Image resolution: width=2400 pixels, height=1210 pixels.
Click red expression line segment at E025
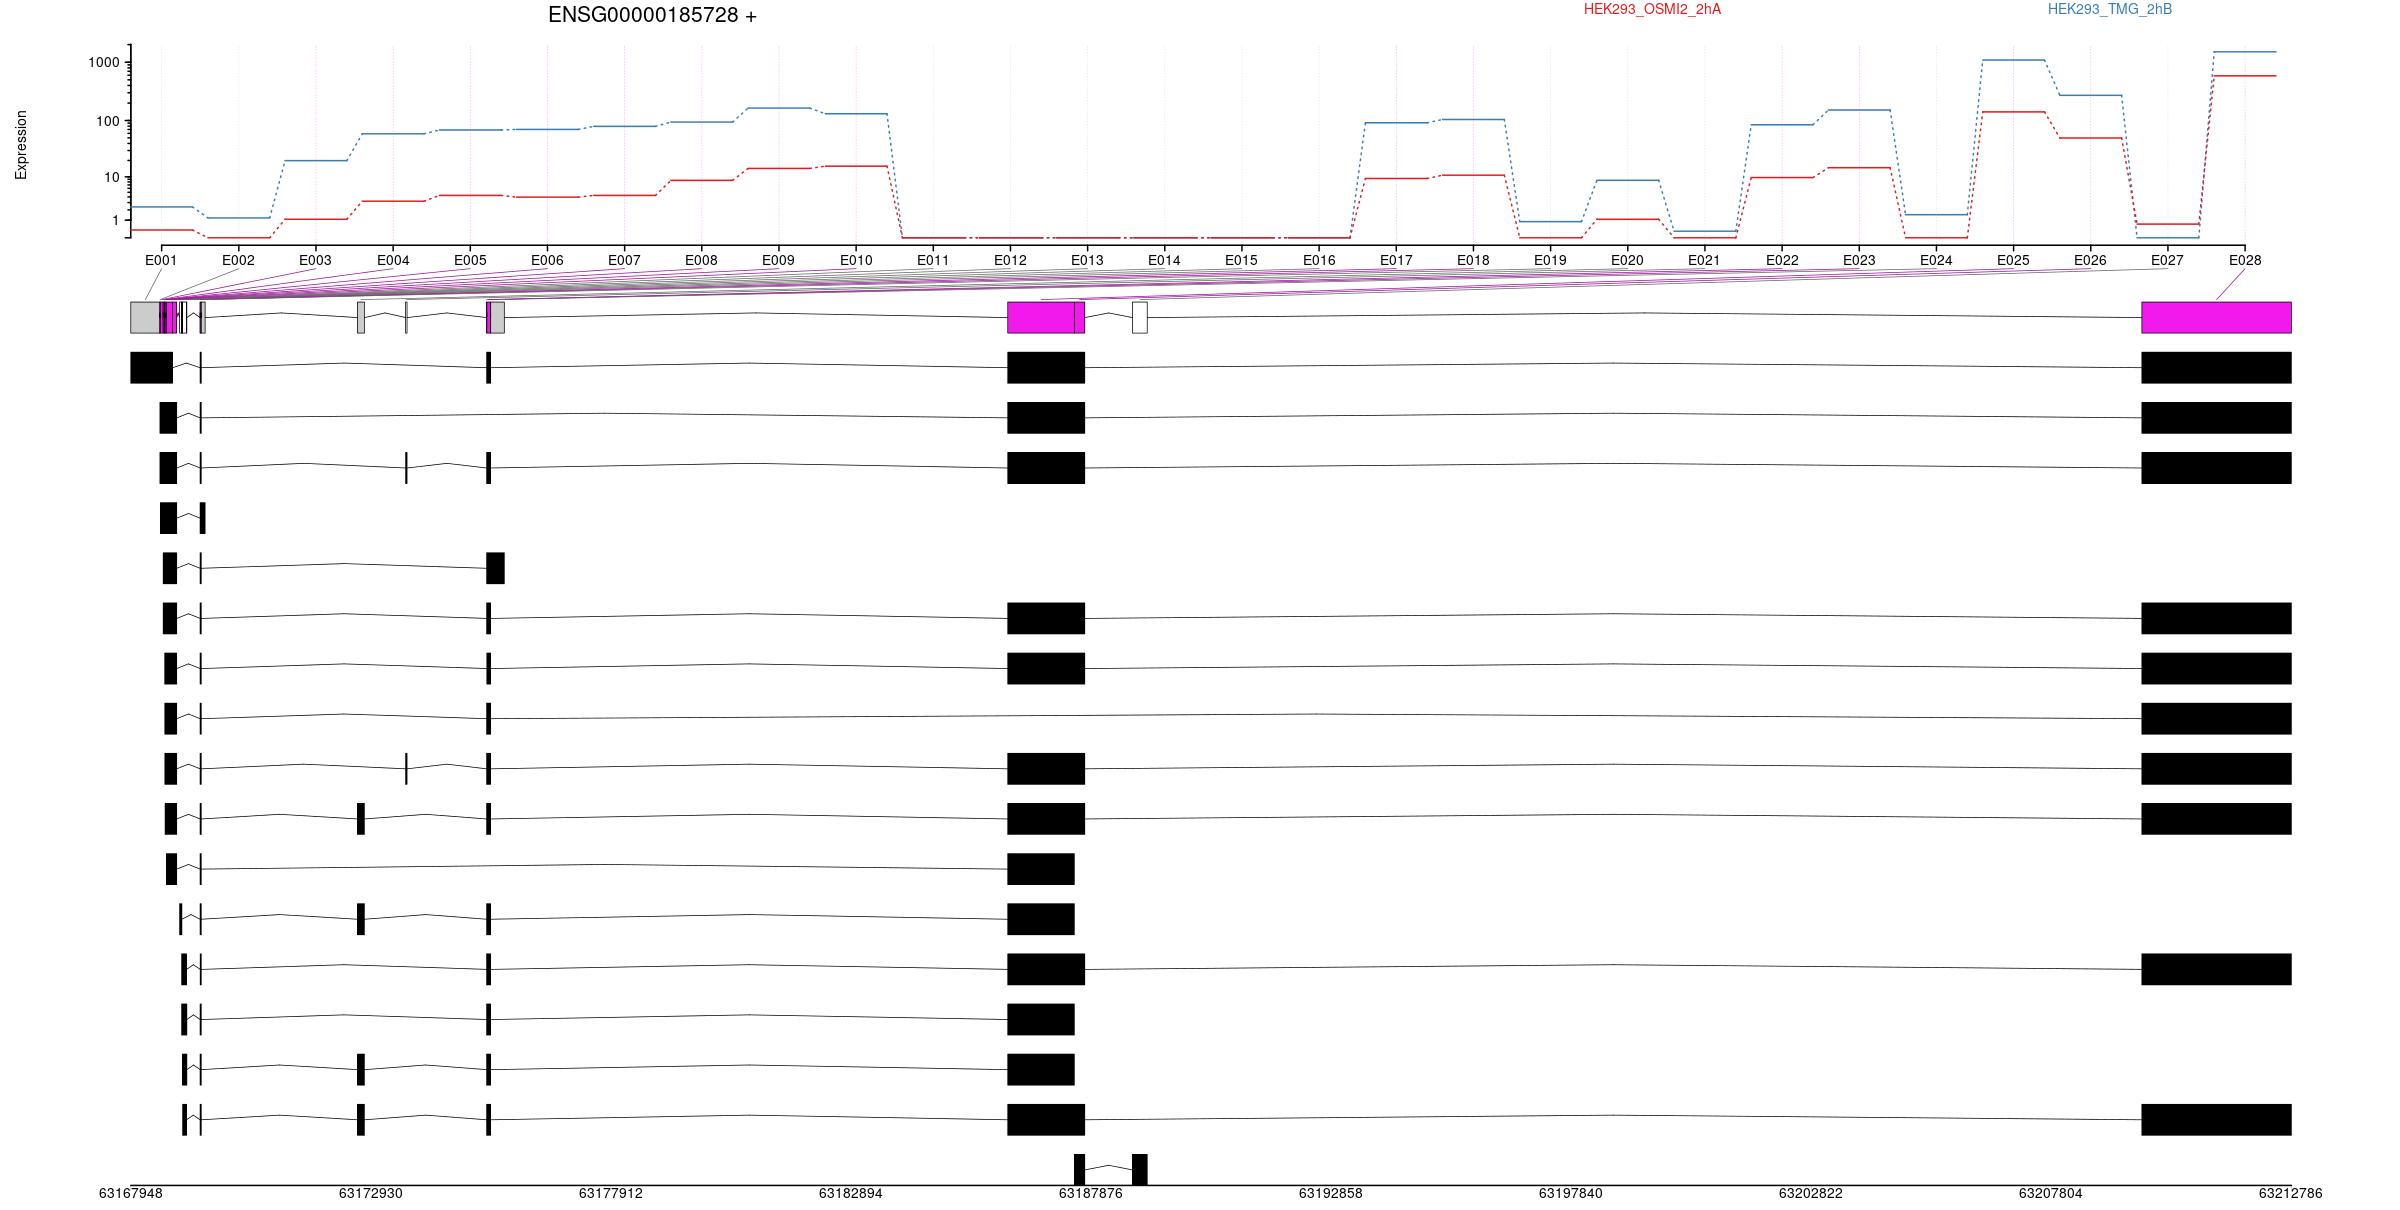(x=2013, y=112)
